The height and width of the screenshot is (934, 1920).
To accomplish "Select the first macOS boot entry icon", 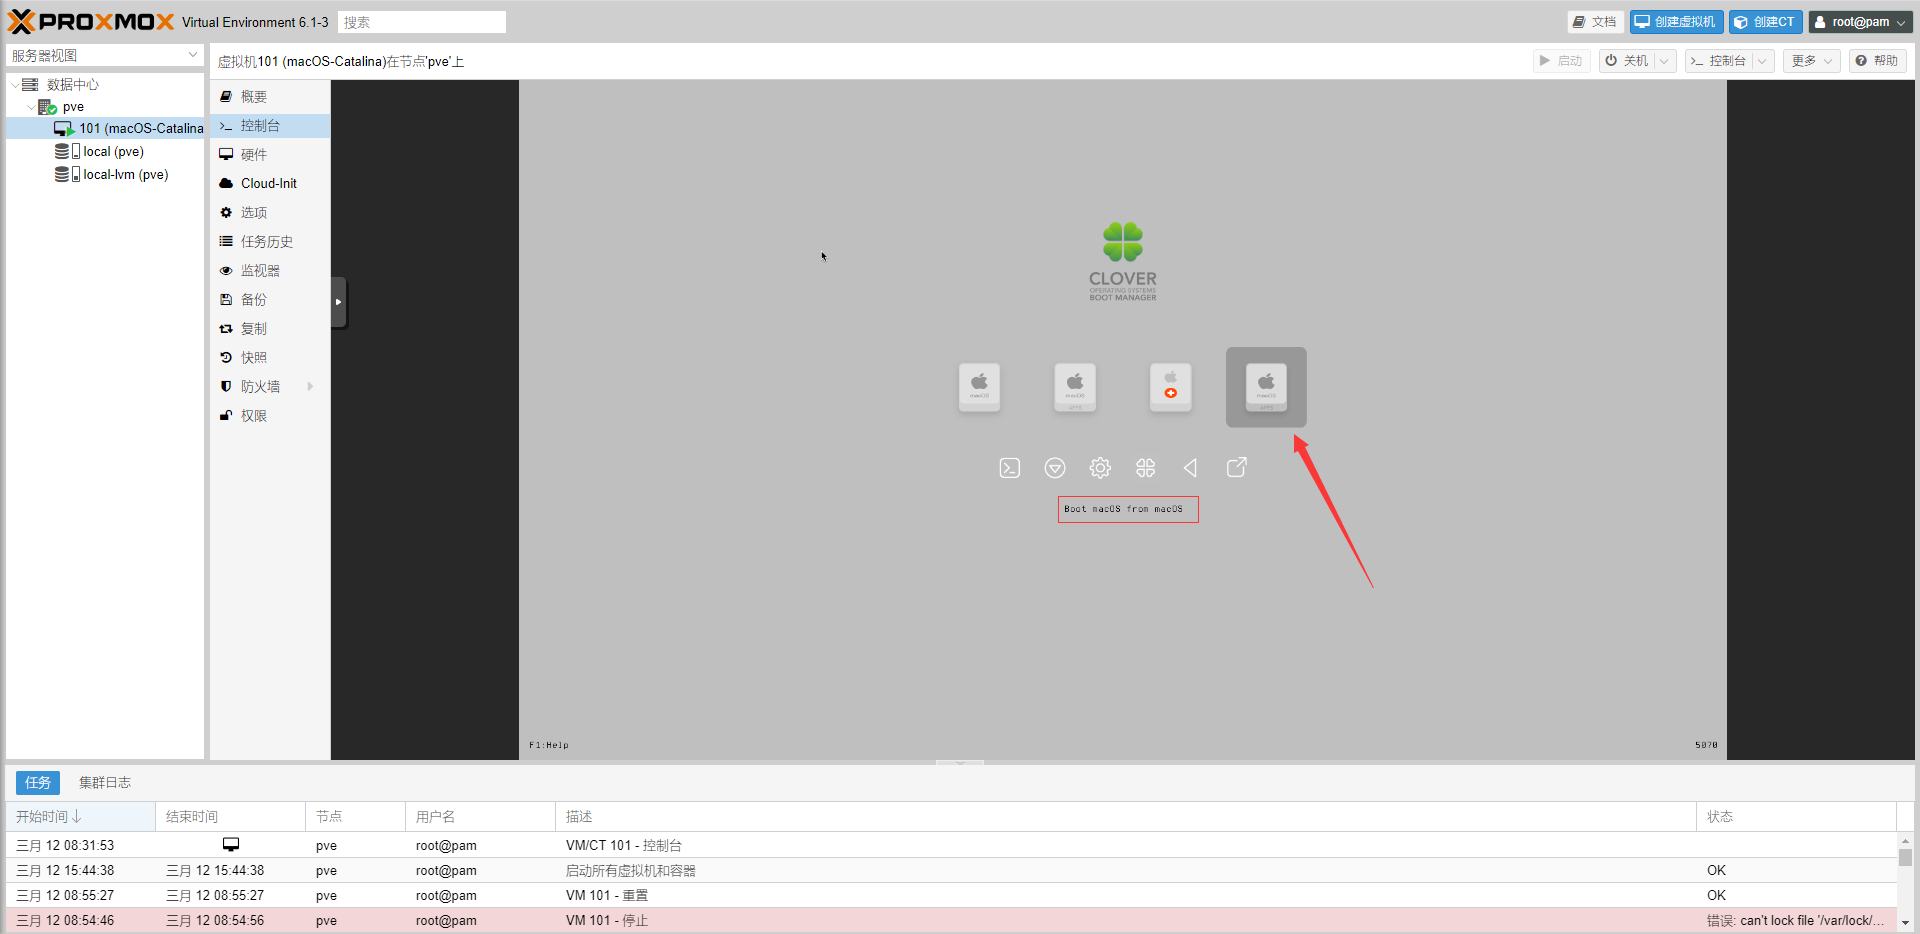I will (979, 387).
